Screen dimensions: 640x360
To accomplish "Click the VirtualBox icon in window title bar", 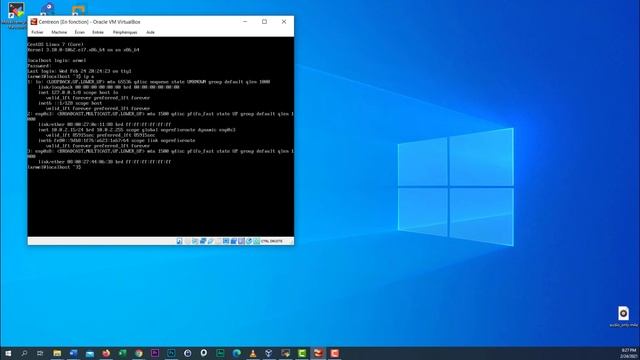I will (34, 22).
